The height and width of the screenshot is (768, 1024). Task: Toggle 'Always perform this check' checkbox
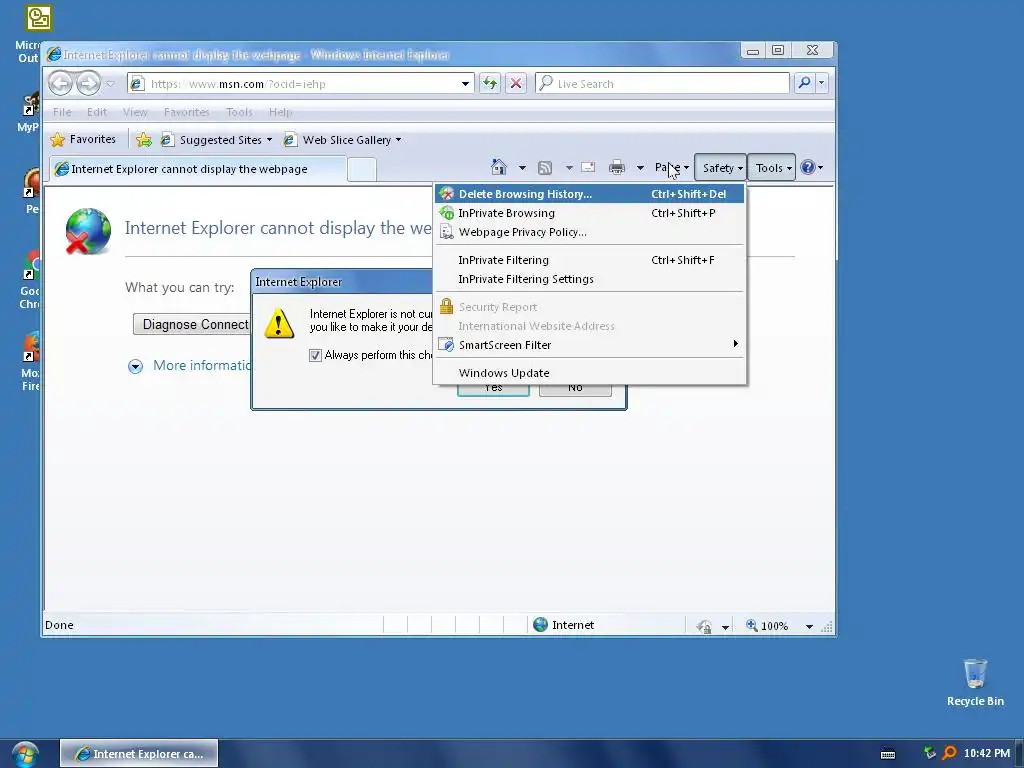(315, 355)
